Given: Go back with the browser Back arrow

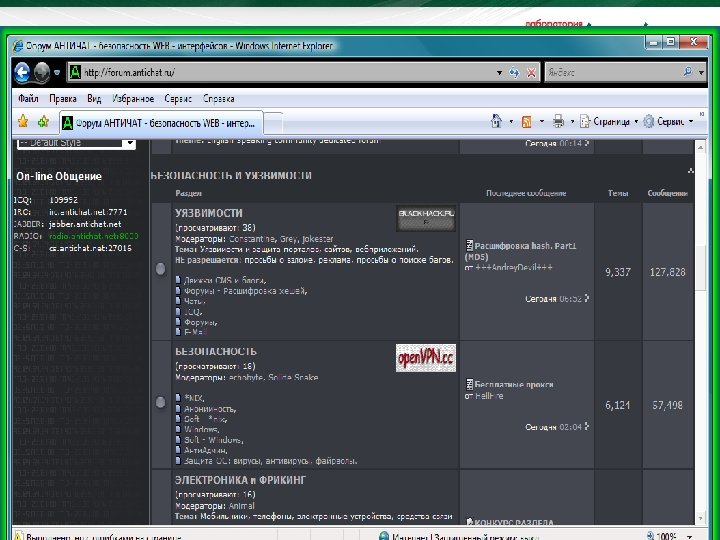Looking at the screenshot, I should tap(22, 72).
